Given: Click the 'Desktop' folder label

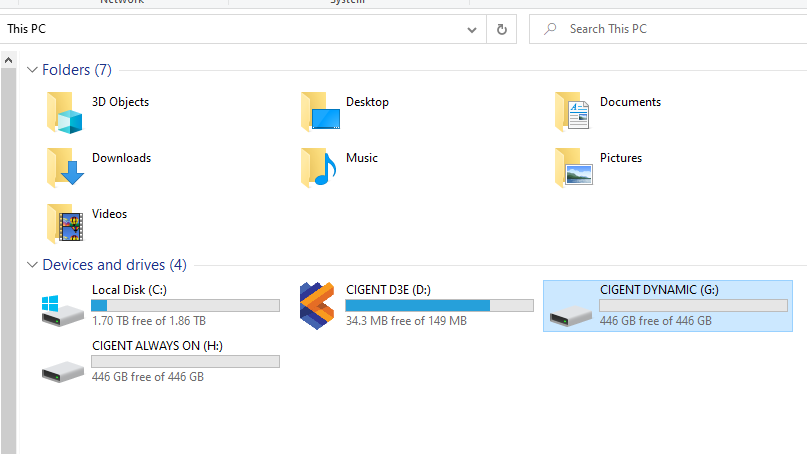Looking at the screenshot, I should [367, 102].
